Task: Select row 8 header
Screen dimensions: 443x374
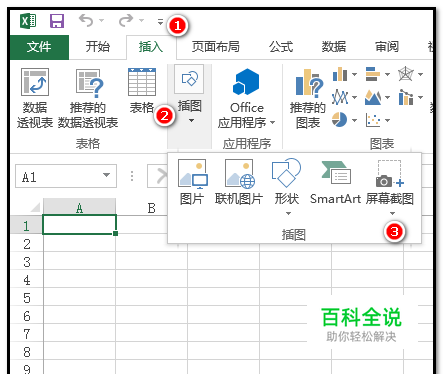Action: coord(27,351)
